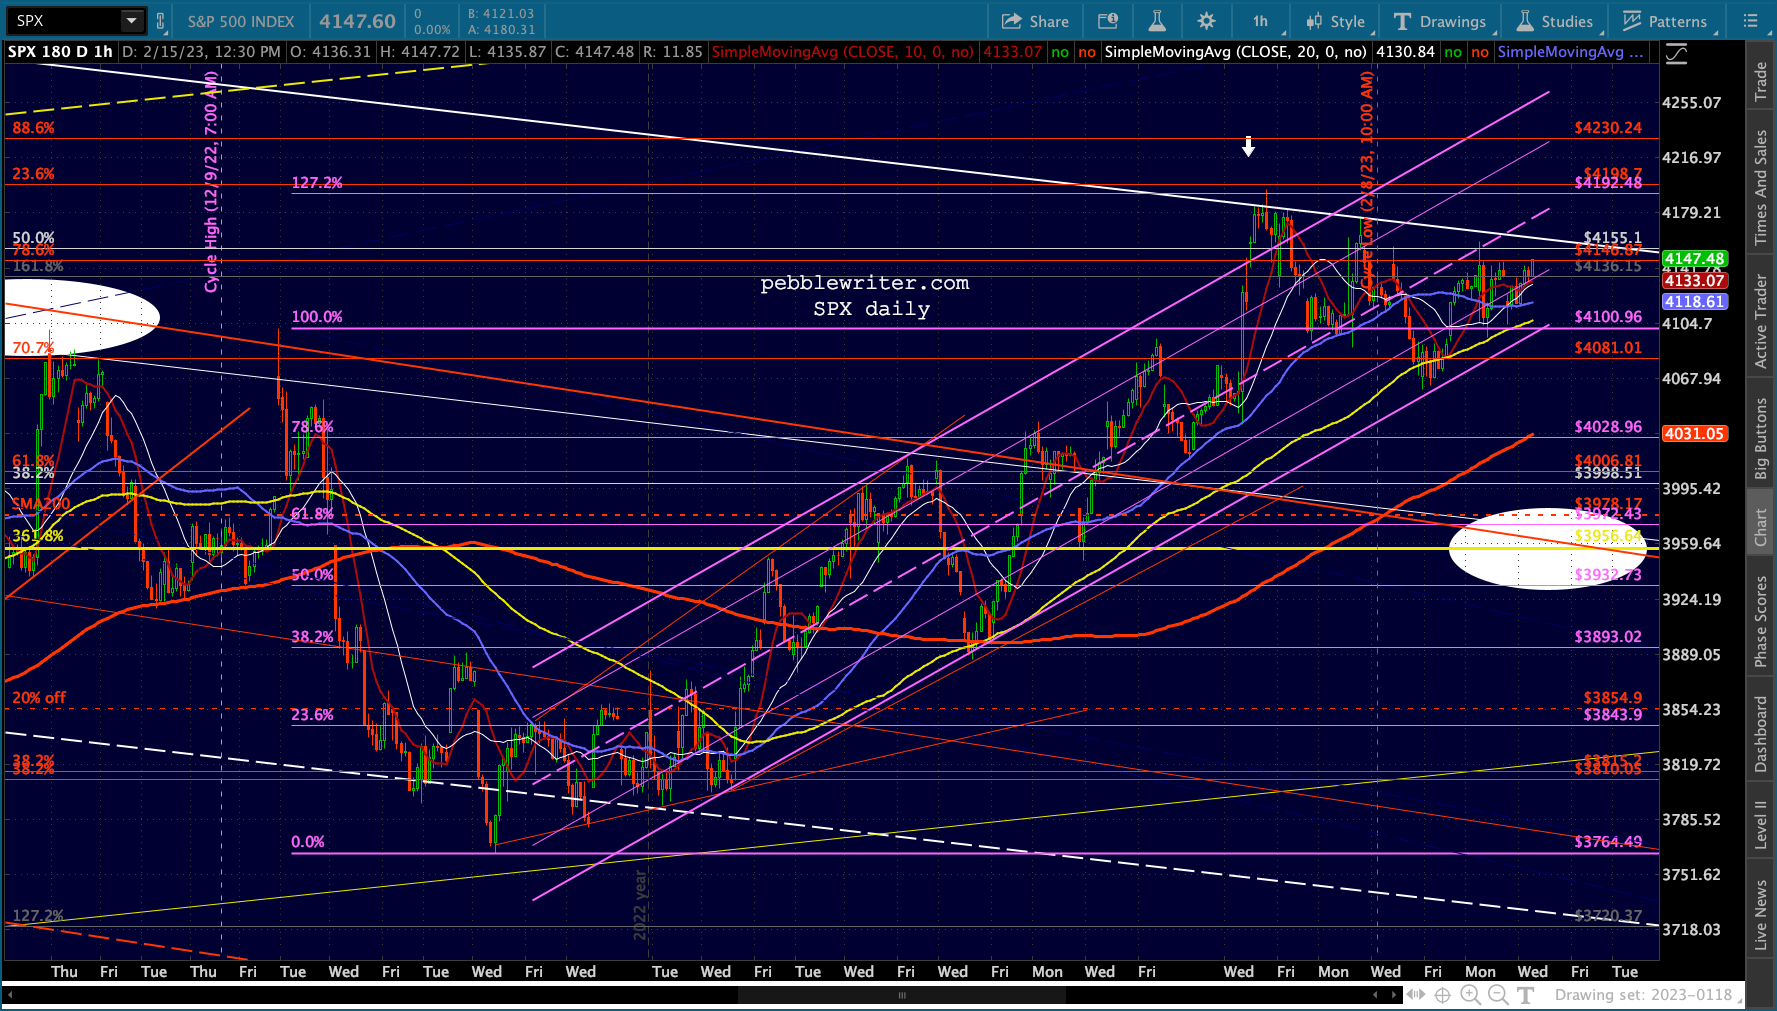Click the green 4147.48 price bubble
Image resolution: width=1777 pixels, height=1011 pixels.
pos(1694,259)
